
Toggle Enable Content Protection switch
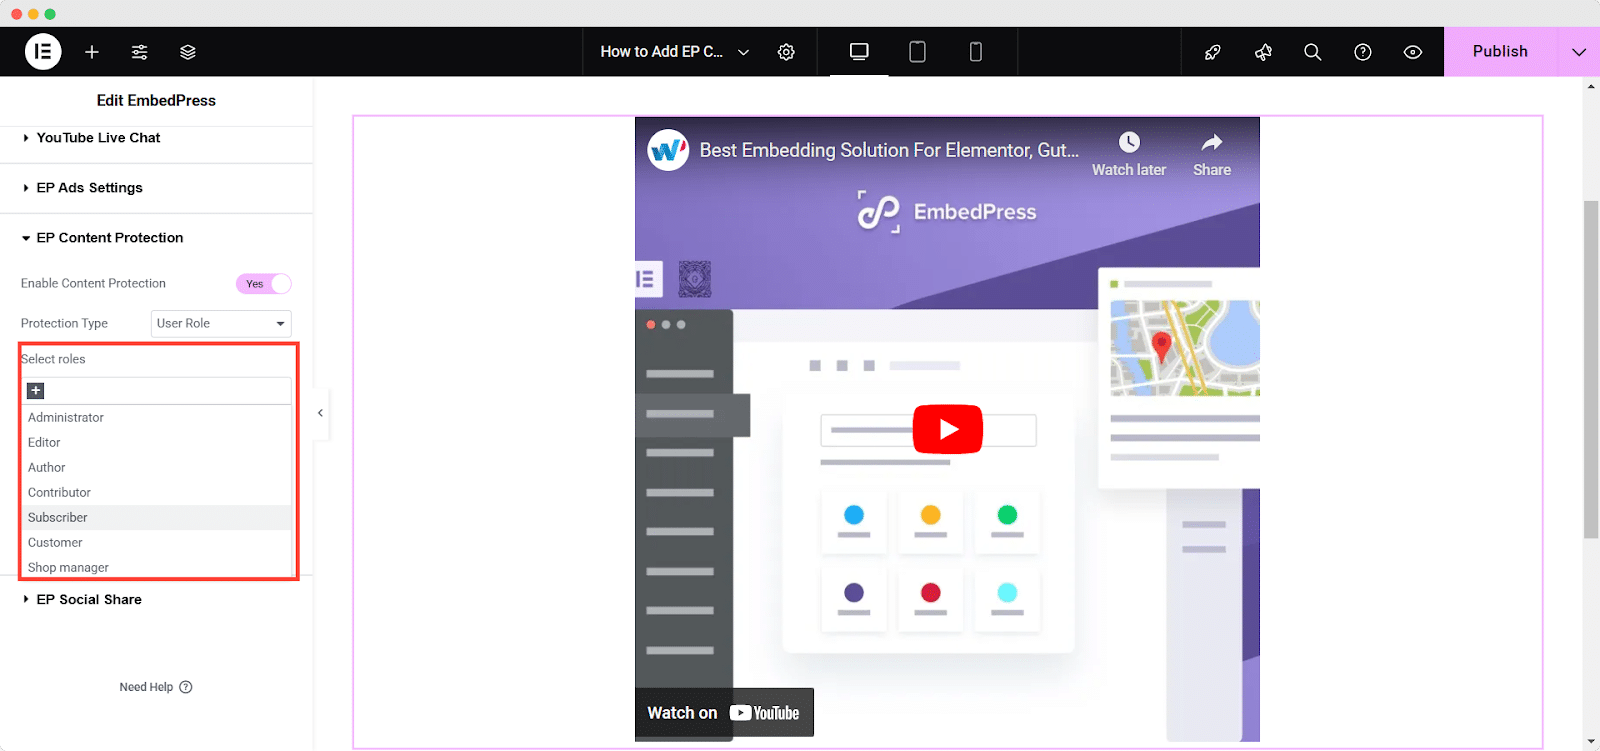tap(264, 284)
